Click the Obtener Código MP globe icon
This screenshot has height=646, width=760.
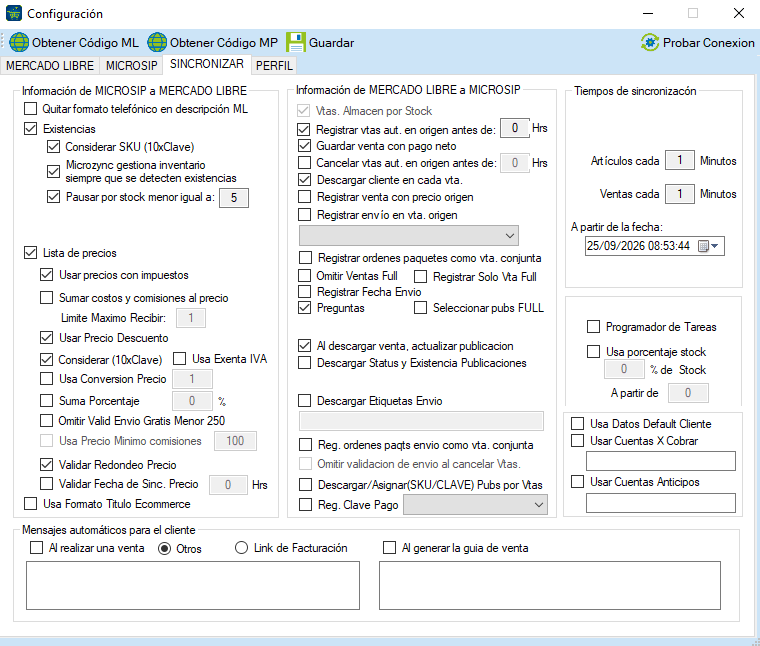pos(157,42)
